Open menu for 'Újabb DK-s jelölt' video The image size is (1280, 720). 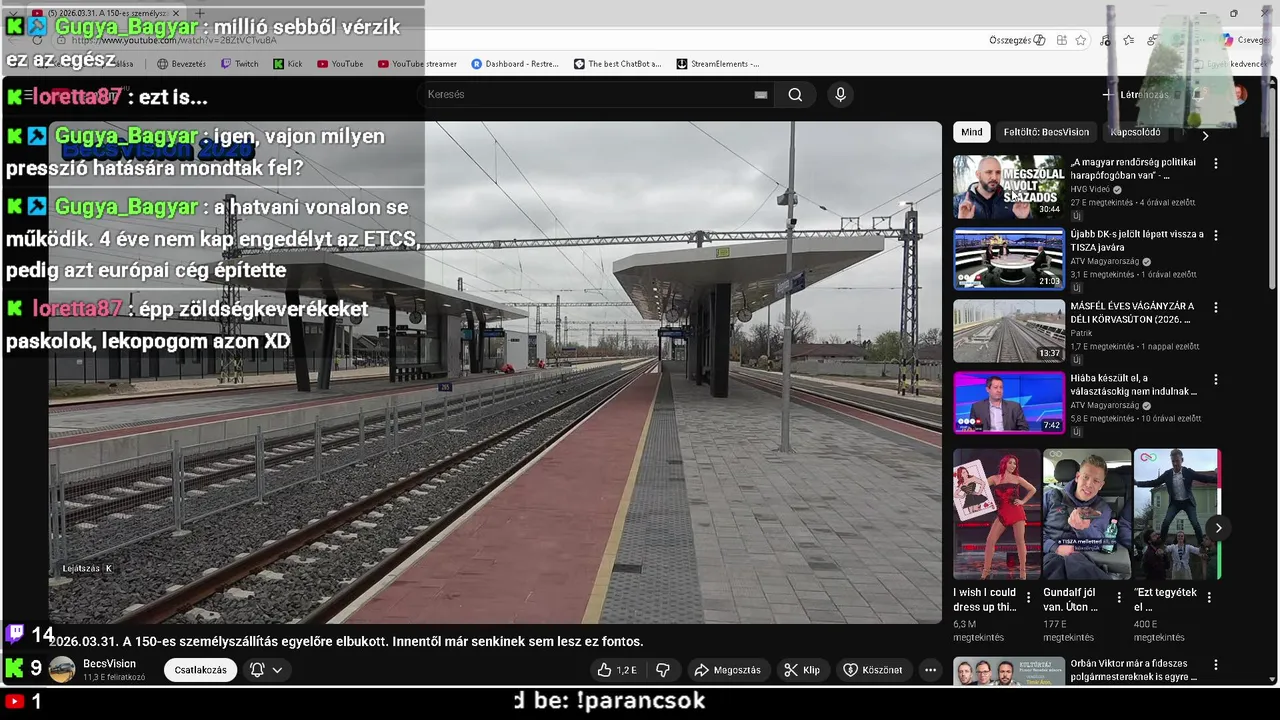(1216, 235)
